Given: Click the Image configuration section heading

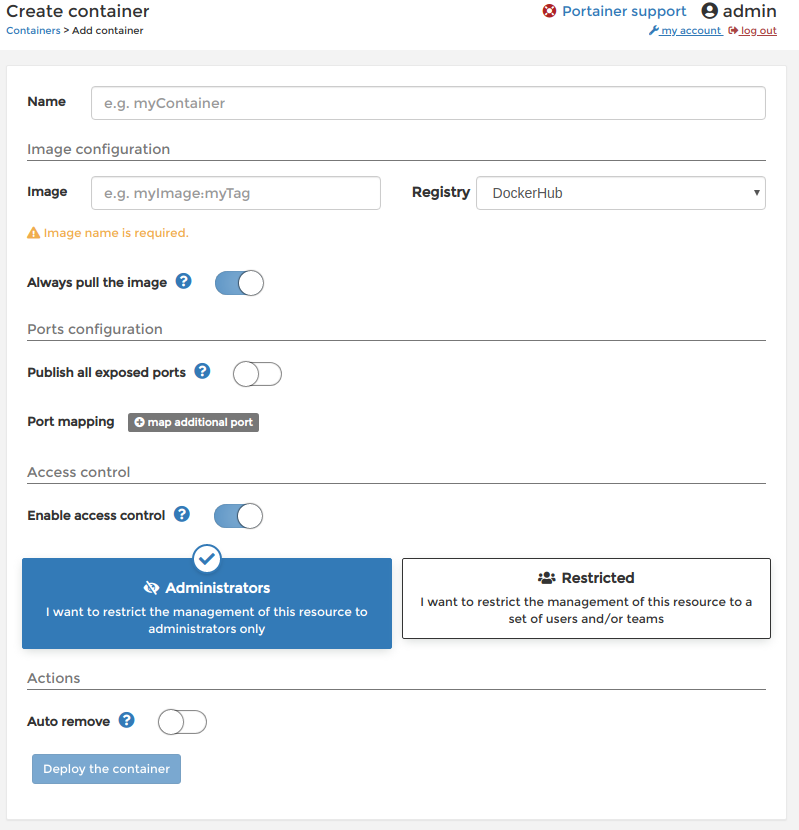Looking at the screenshot, I should (x=98, y=149).
